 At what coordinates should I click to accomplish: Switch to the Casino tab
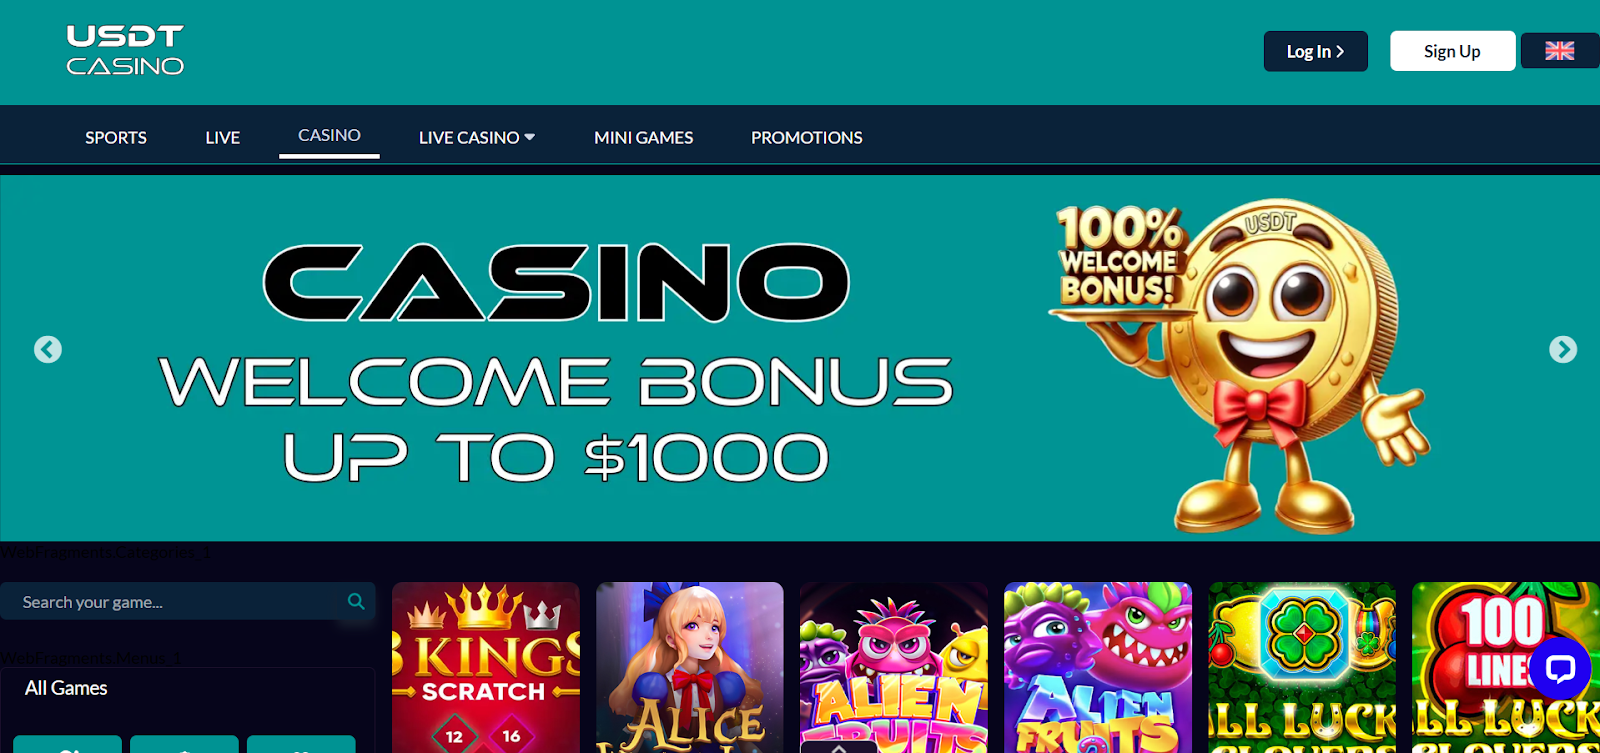tap(329, 135)
